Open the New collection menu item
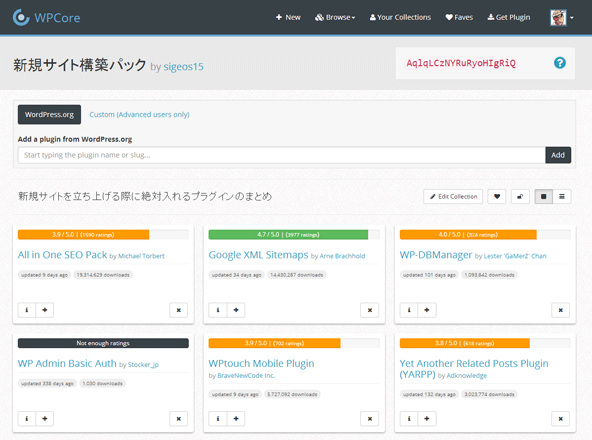The image size is (592, 440). pyautogui.click(x=288, y=17)
